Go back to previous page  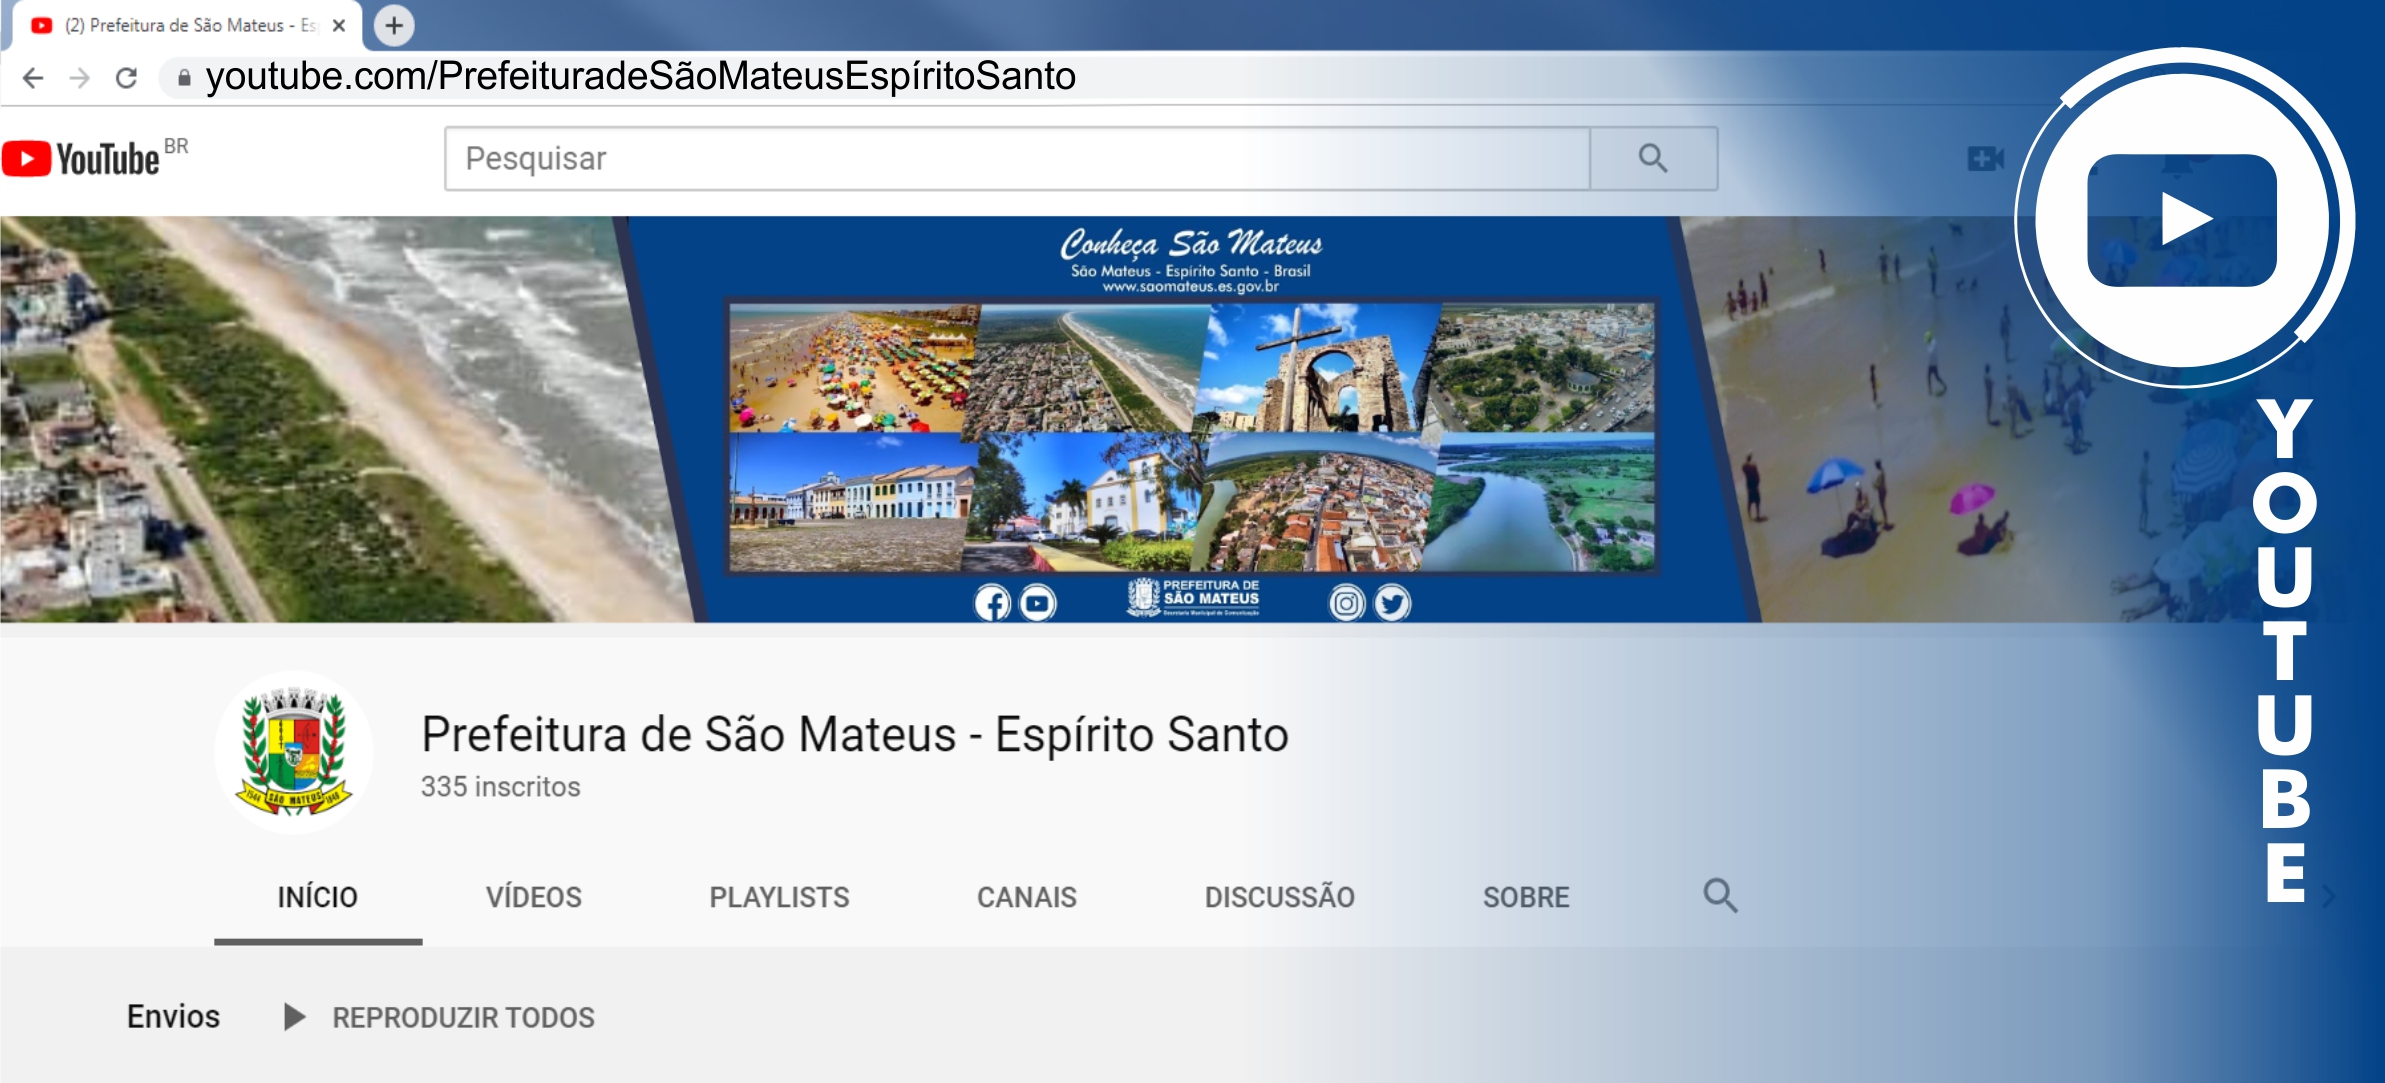point(33,77)
